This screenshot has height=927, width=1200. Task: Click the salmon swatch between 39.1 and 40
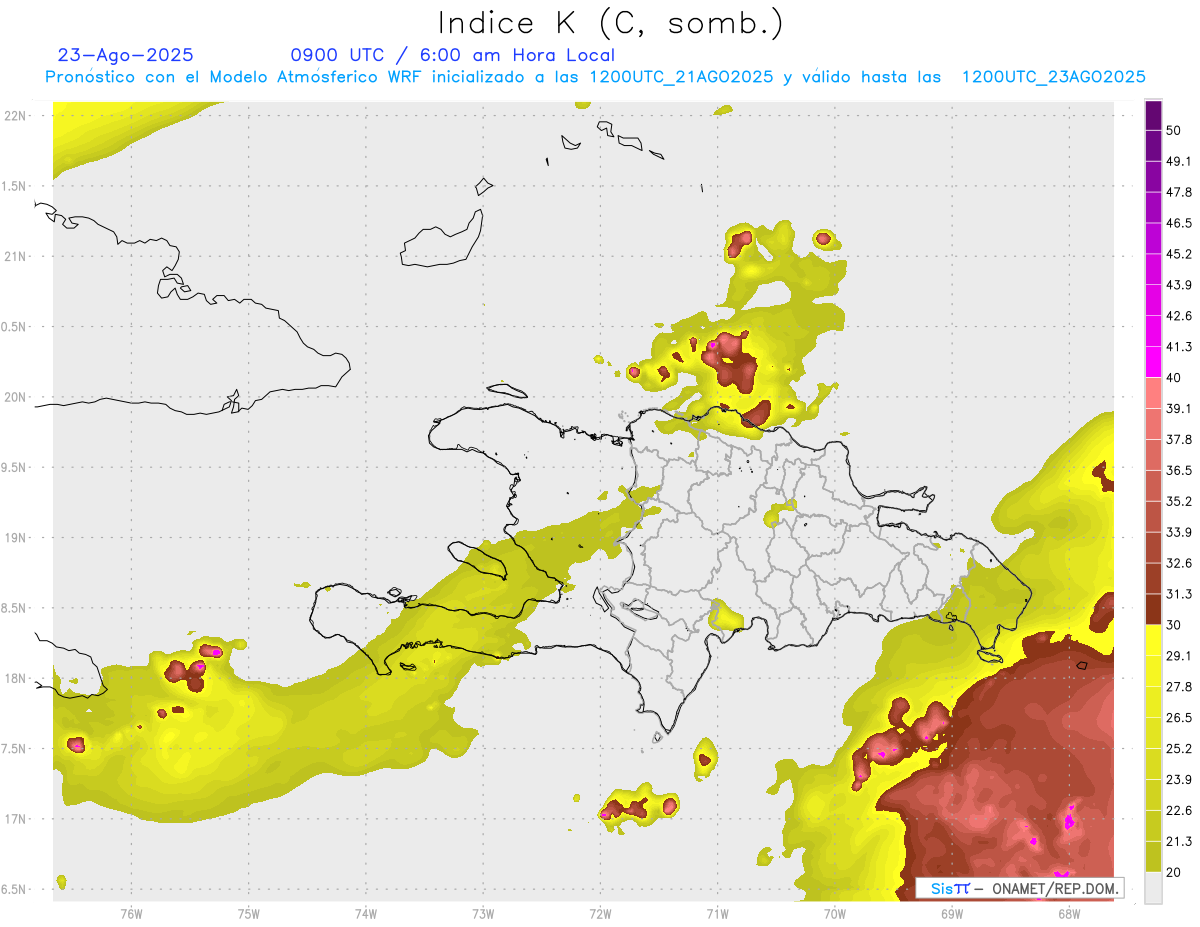1153,393
